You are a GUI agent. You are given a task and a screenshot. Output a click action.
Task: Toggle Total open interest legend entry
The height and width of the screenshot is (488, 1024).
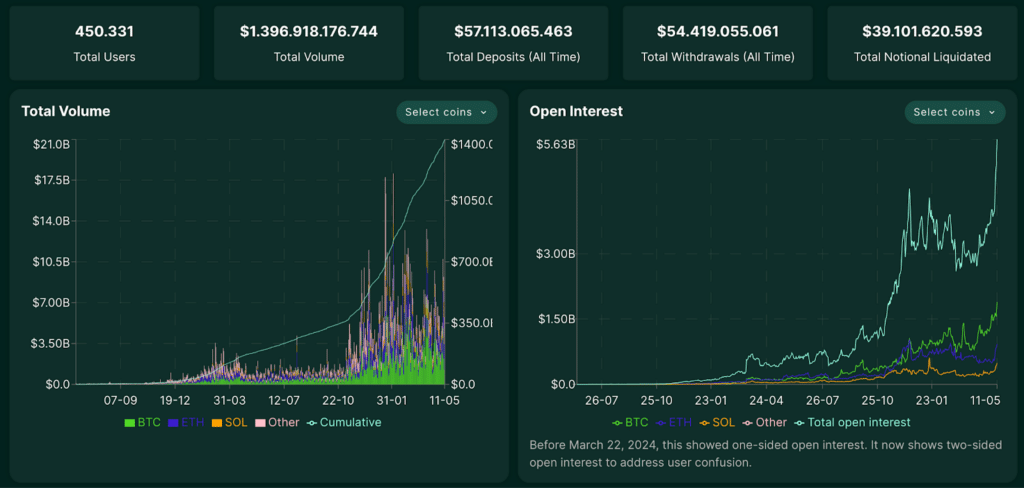click(852, 423)
